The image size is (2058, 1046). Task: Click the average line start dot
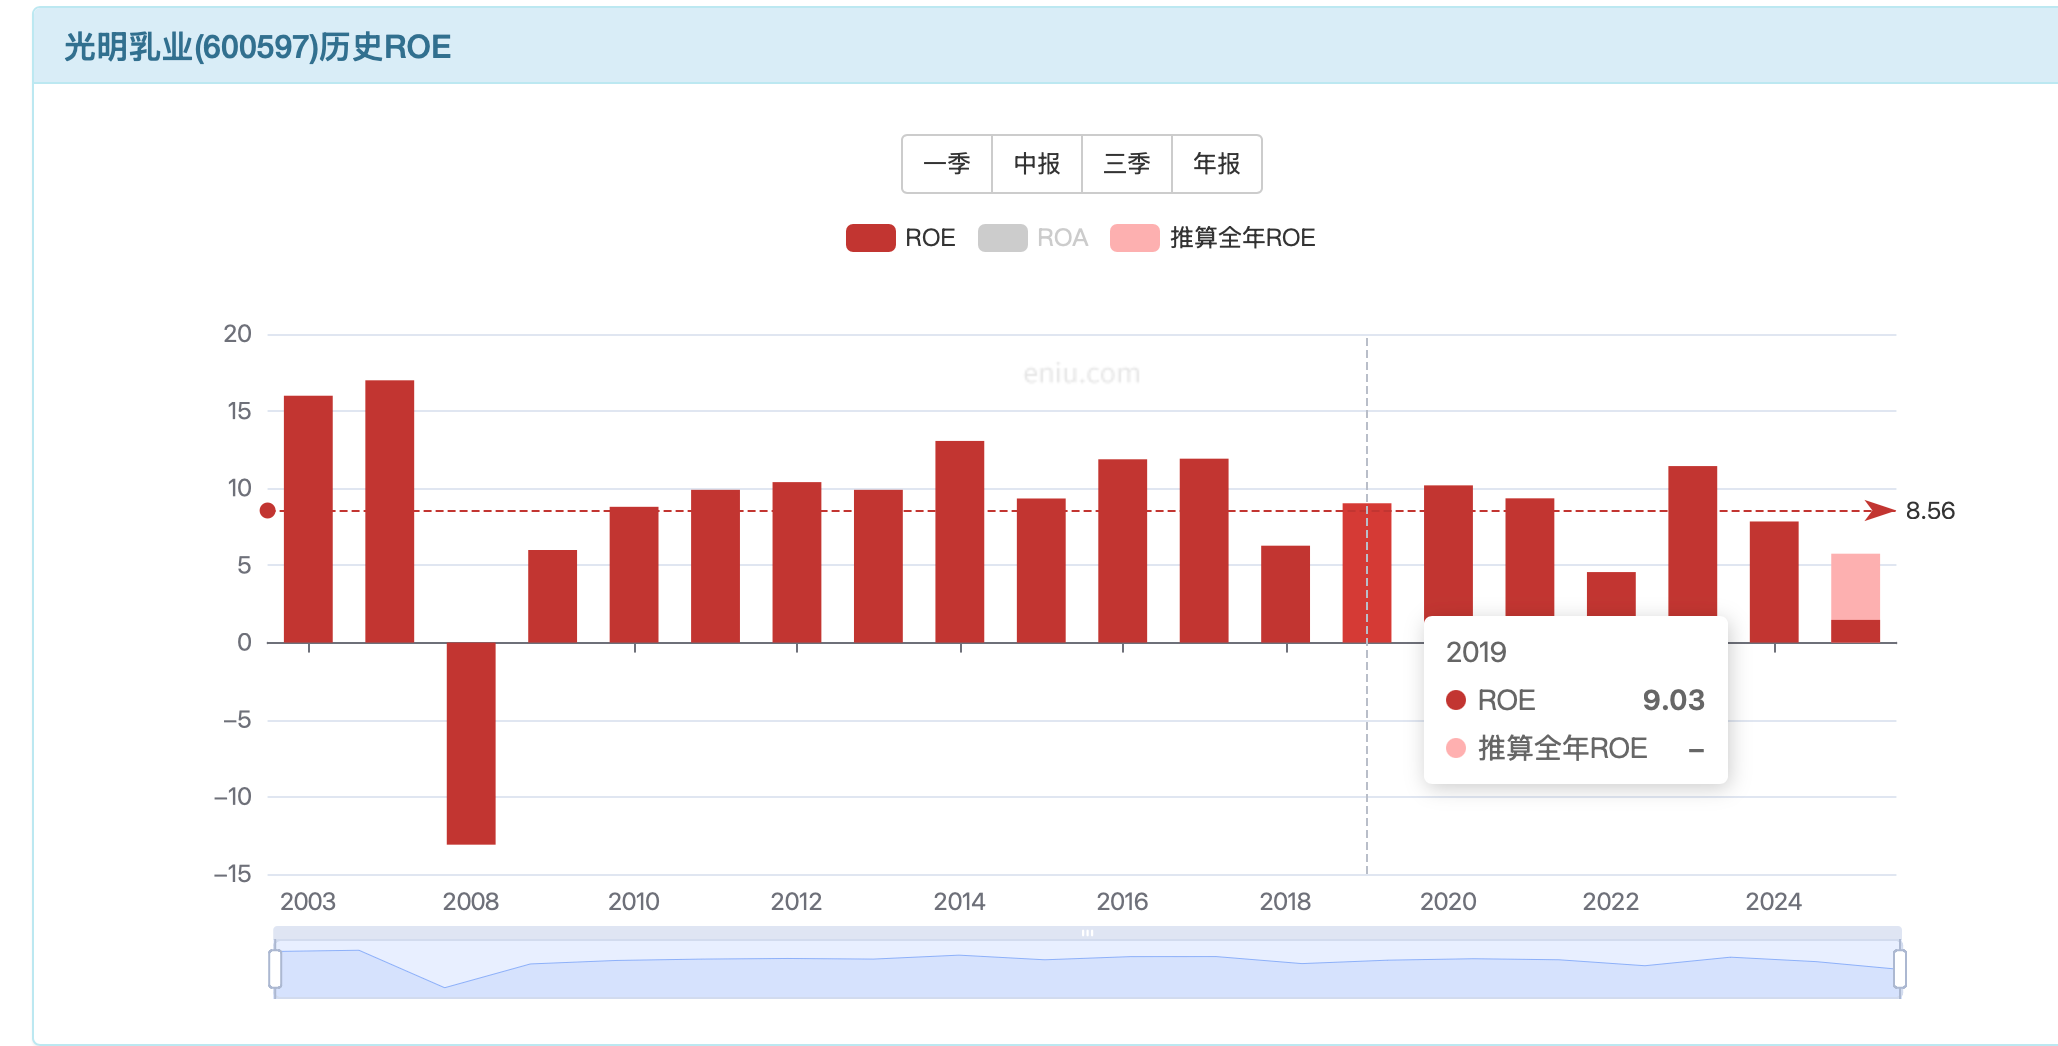point(267,511)
